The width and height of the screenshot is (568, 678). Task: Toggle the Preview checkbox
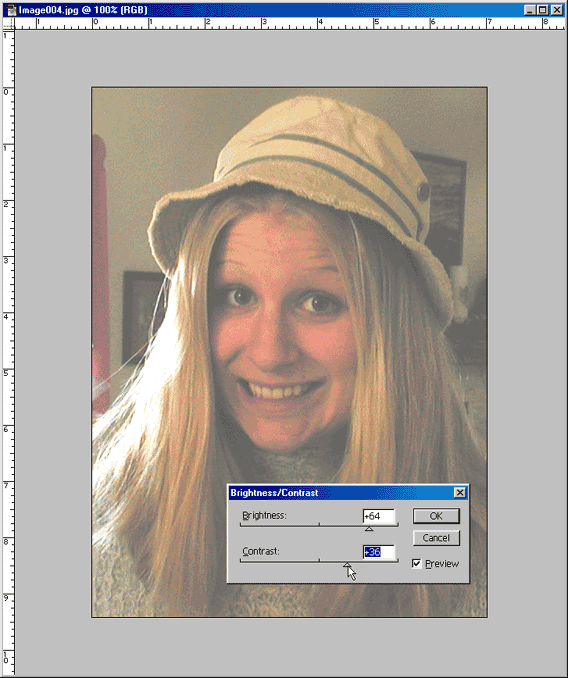coord(416,563)
